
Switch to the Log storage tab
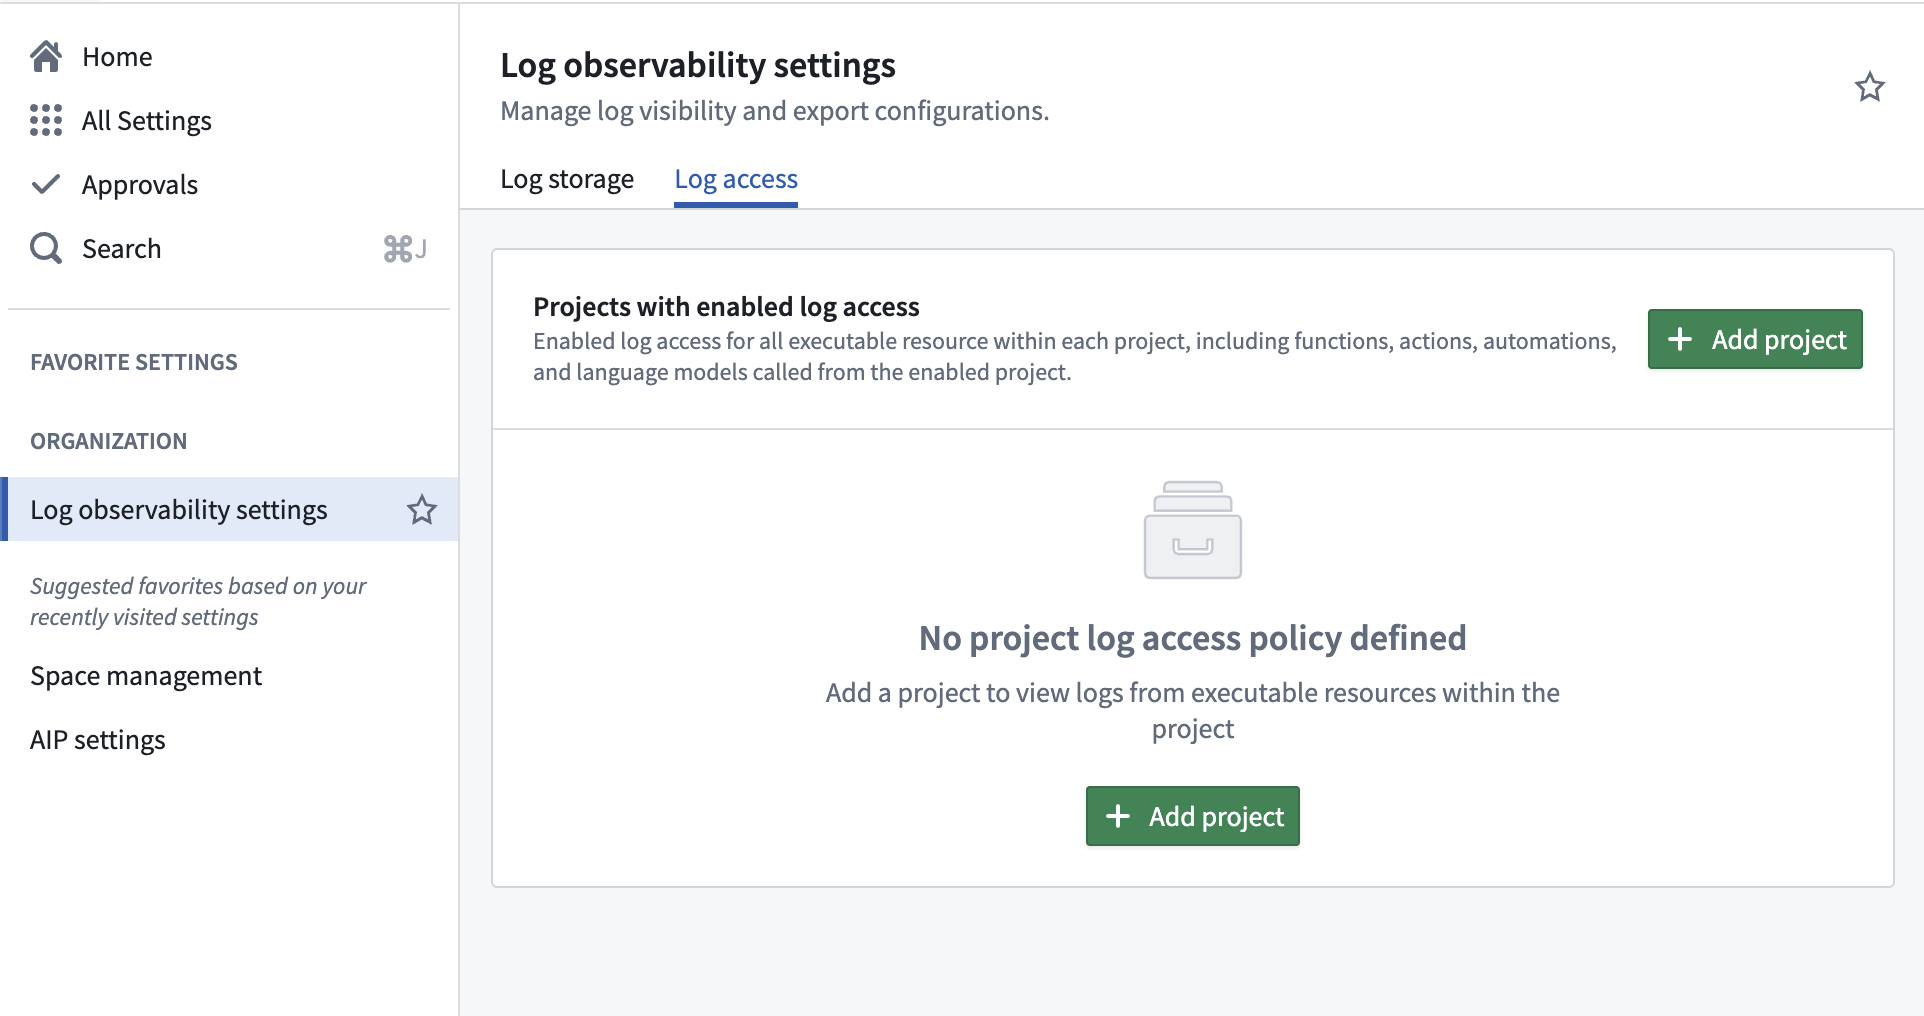566,179
